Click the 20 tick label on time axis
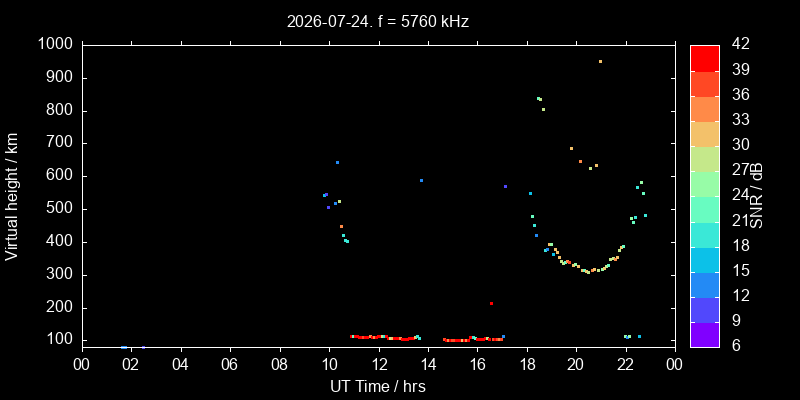The image size is (800, 400). (577, 365)
